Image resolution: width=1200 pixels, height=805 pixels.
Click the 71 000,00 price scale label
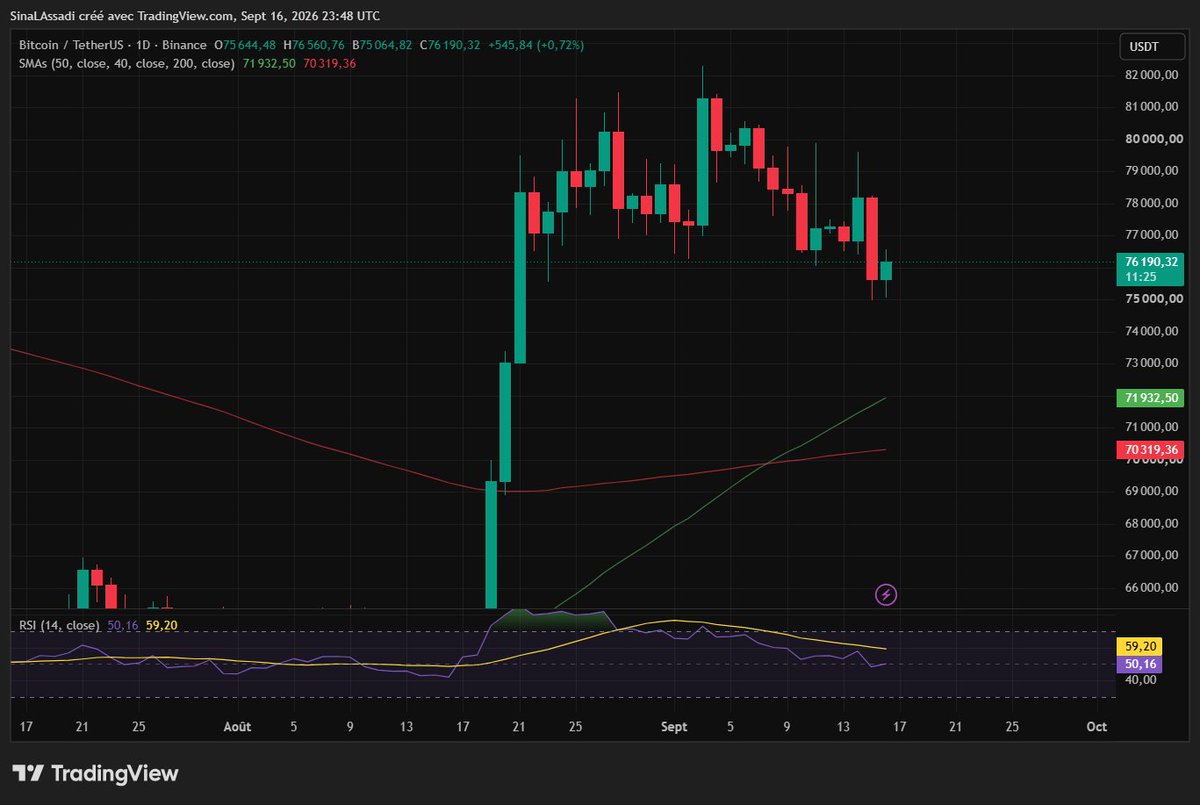(1151, 427)
